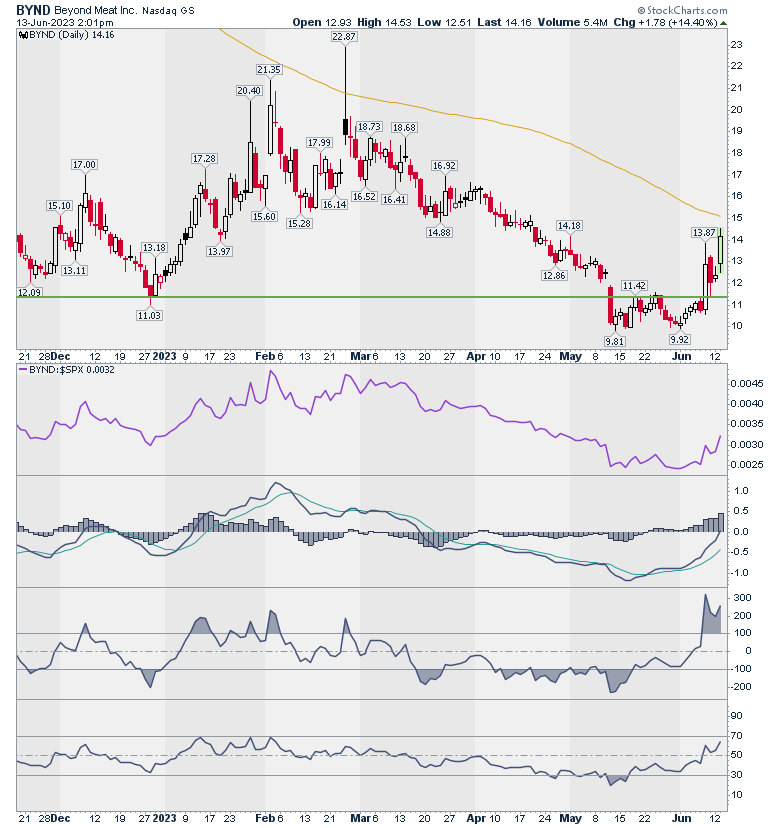The image size is (780, 828).
Task: Click the Volume 5.4M value
Action: [x=572, y=23]
